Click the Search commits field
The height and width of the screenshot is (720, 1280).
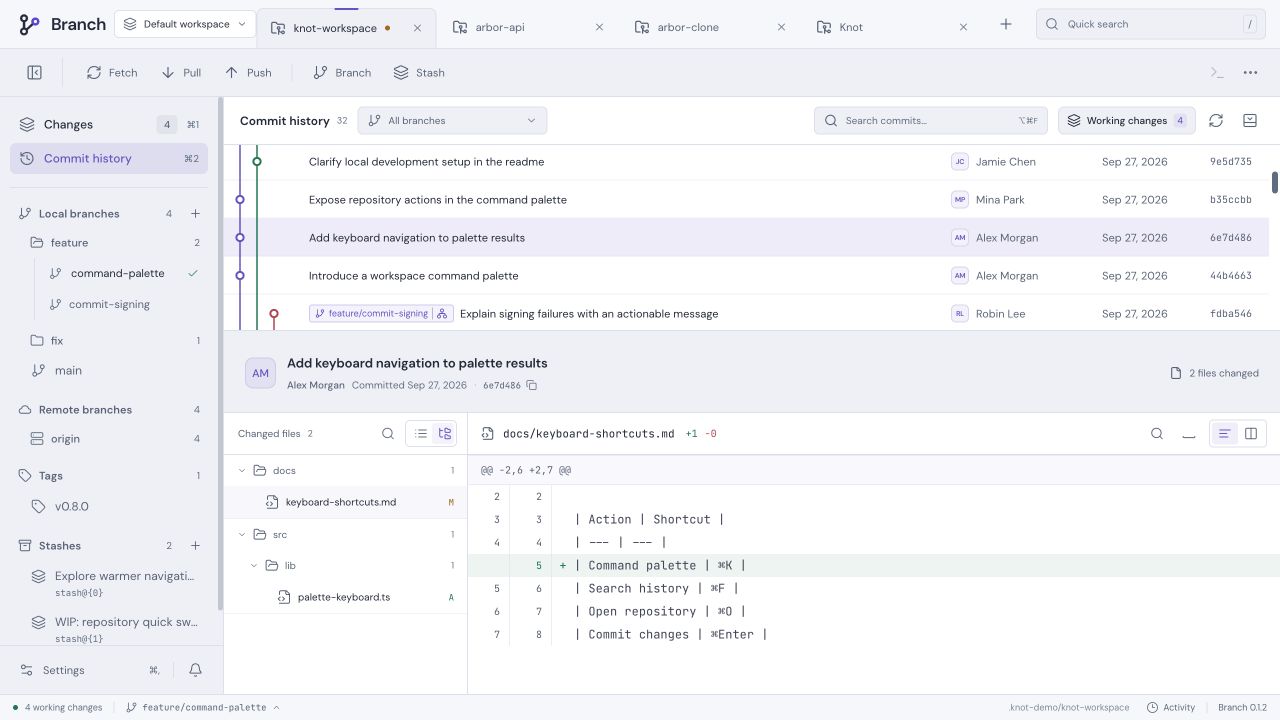930,121
